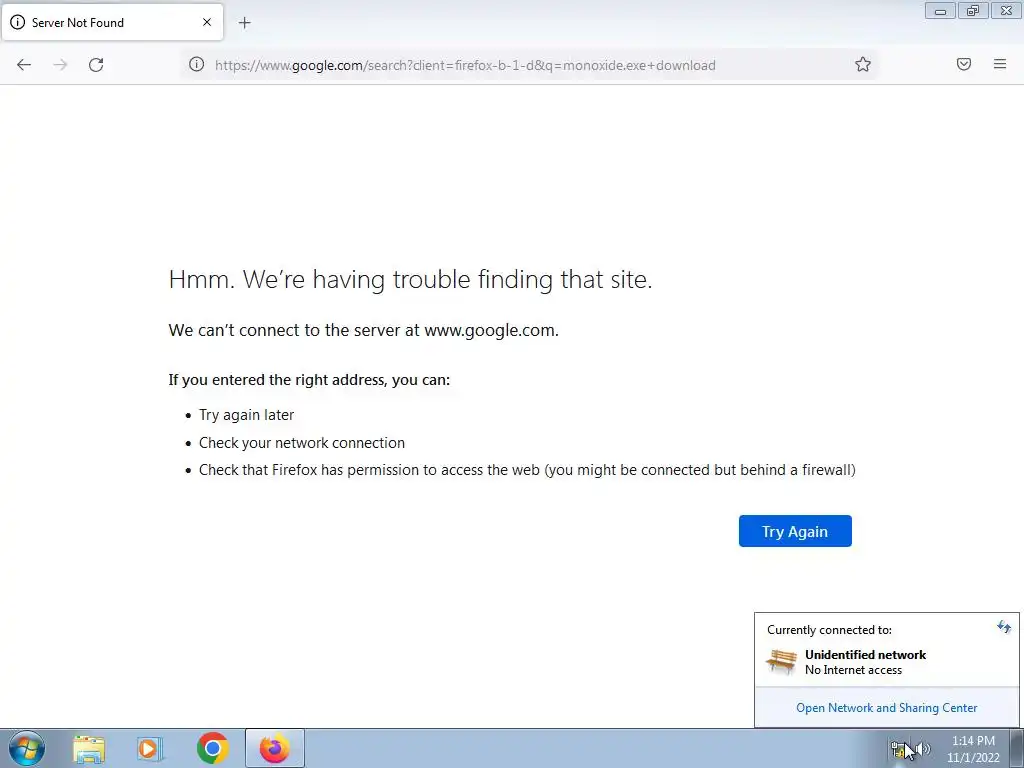
Task: Click the Firefox taskbar button
Action: (x=275, y=748)
